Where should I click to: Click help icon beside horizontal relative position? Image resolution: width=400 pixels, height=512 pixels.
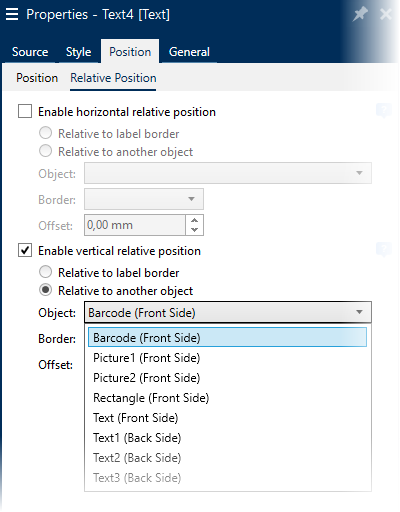click(383, 111)
